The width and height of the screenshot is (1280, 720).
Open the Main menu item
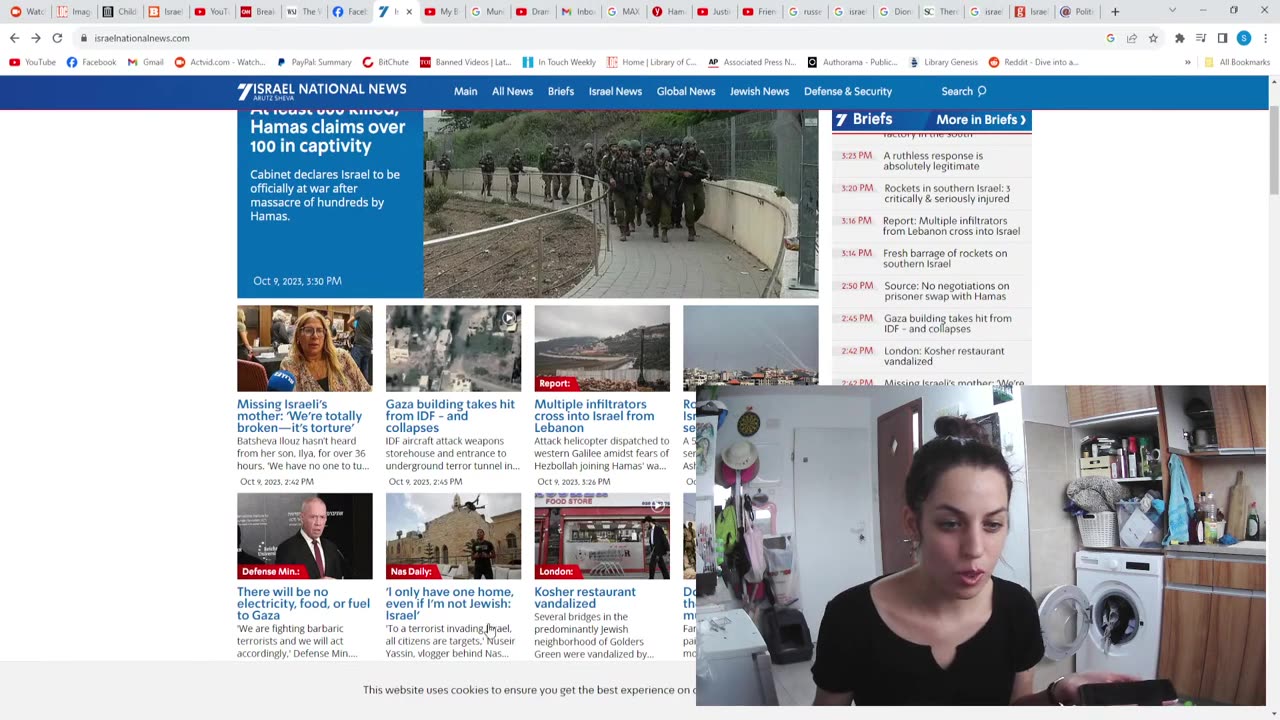tap(465, 91)
